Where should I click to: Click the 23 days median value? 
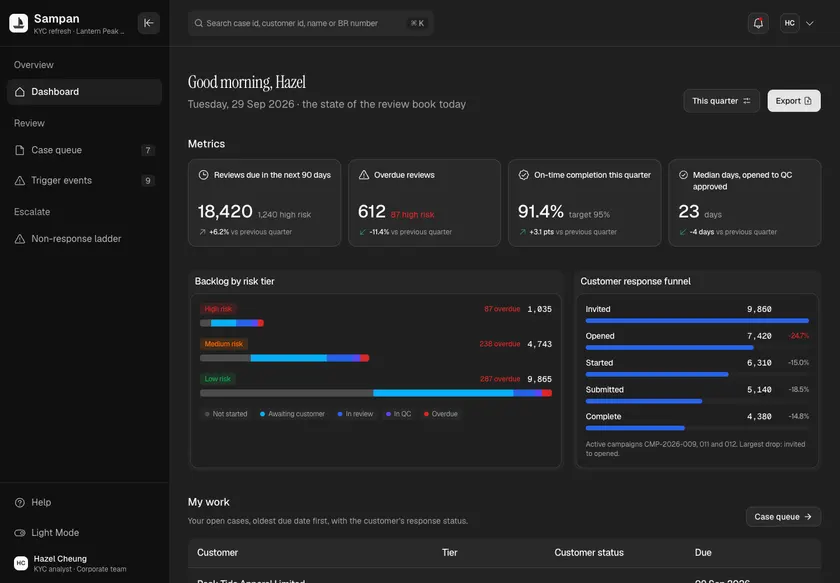[689, 212]
